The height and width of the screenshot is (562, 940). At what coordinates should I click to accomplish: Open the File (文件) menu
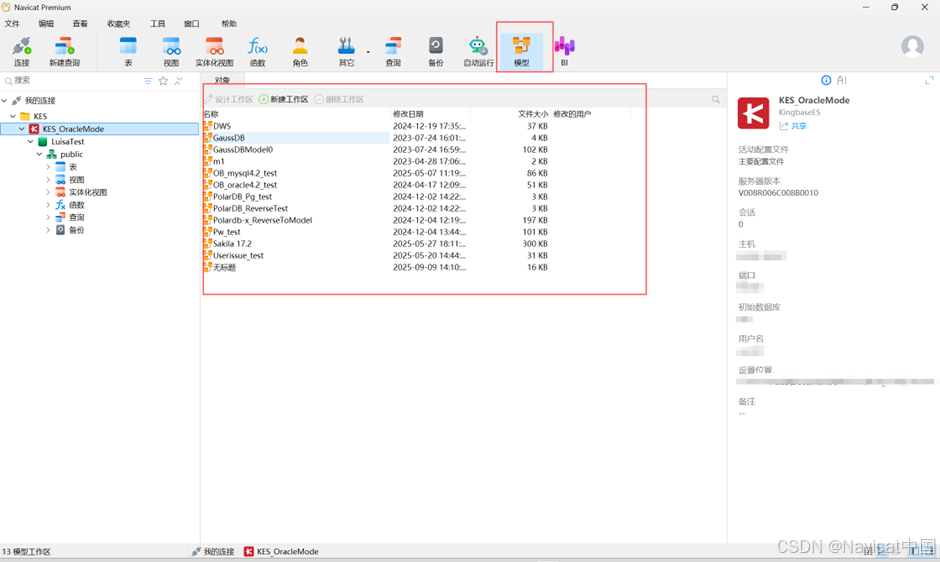(x=12, y=24)
